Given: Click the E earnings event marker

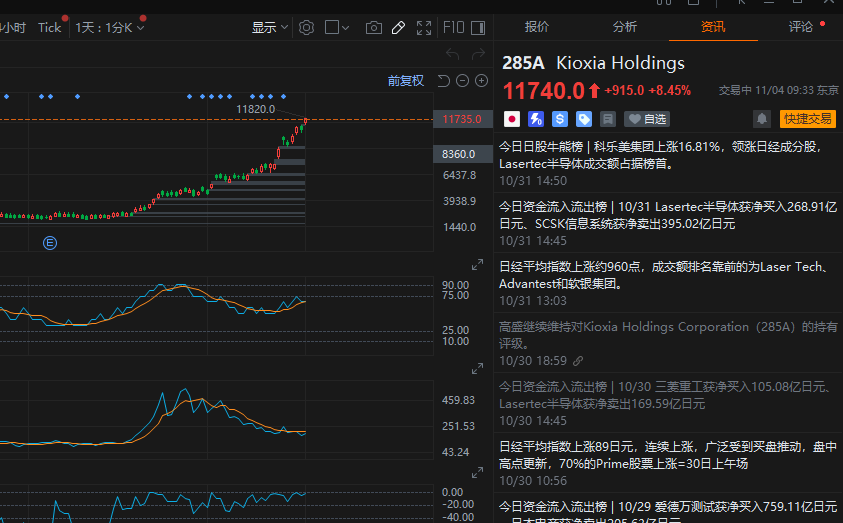Looking at the screenshot, I should pyautogui.click(x=50, y=243).
